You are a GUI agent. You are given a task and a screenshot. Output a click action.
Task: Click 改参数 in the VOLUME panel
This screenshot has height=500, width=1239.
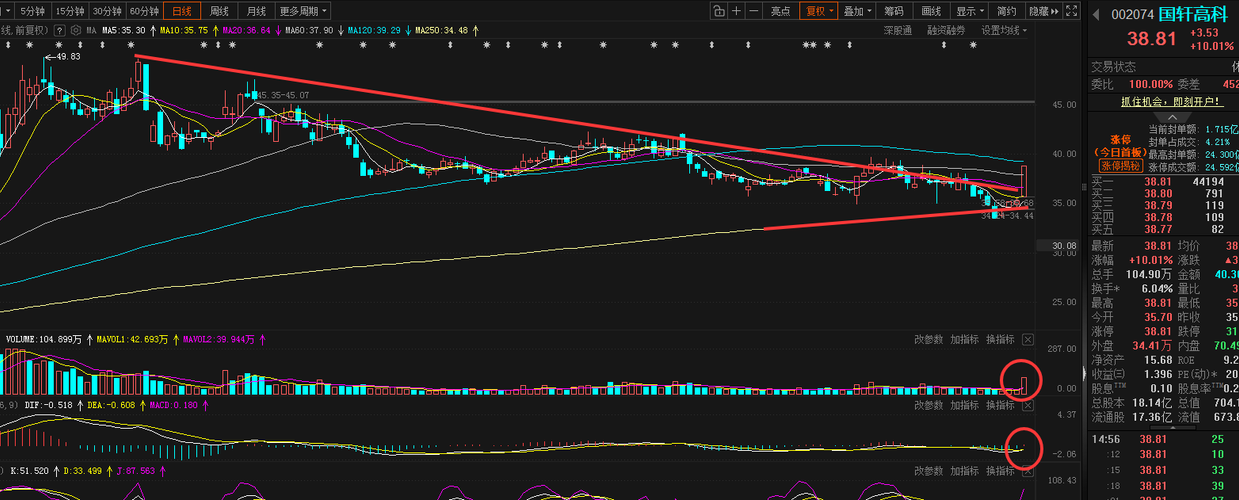coord(929,339)
